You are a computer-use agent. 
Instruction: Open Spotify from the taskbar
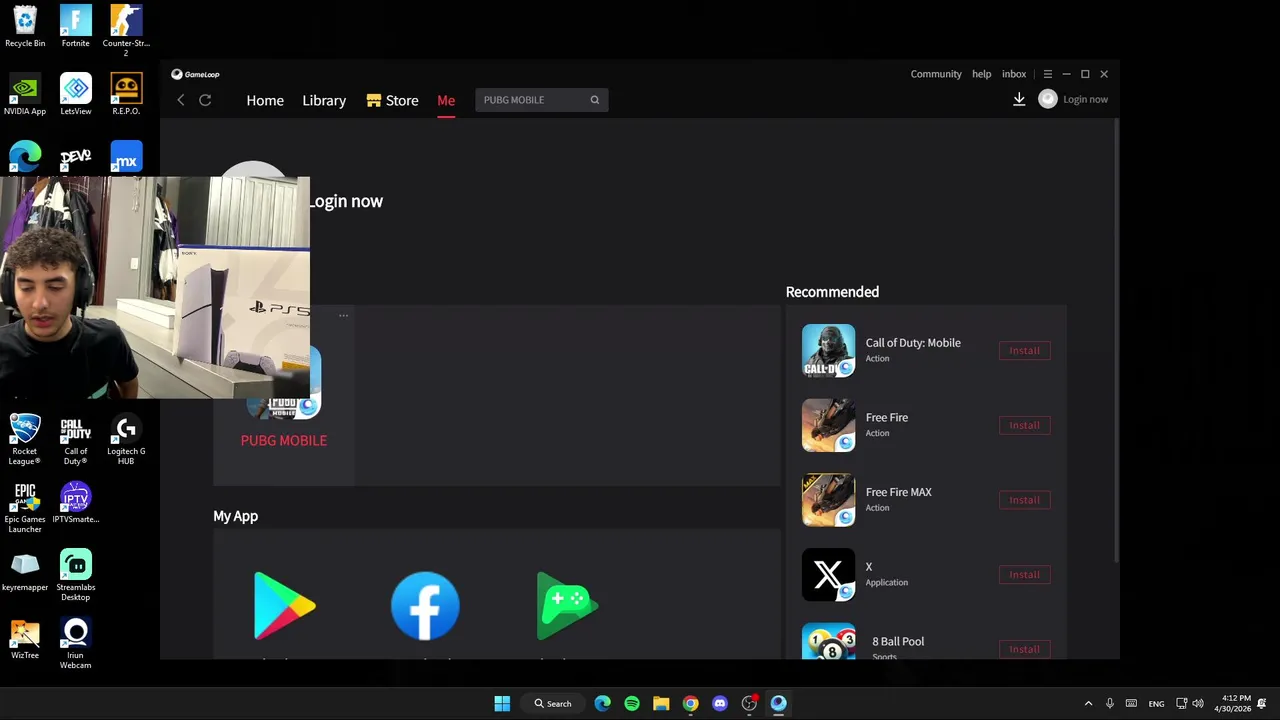coord(632,703)
